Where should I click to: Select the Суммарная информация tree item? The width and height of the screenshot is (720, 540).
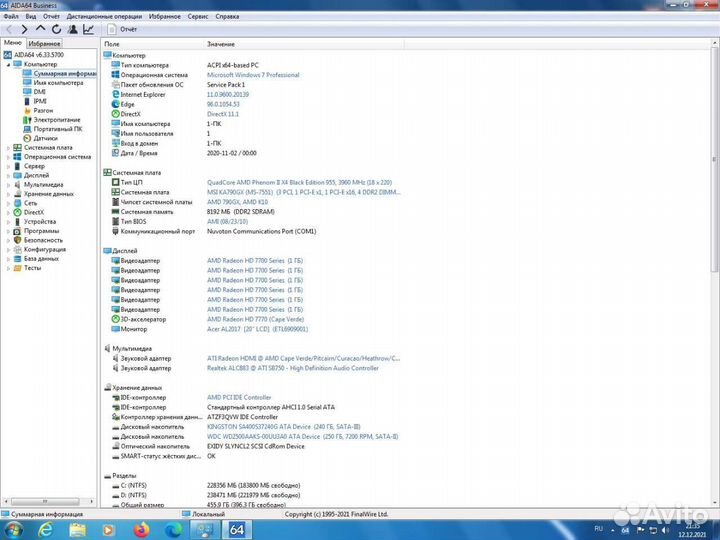59,73
